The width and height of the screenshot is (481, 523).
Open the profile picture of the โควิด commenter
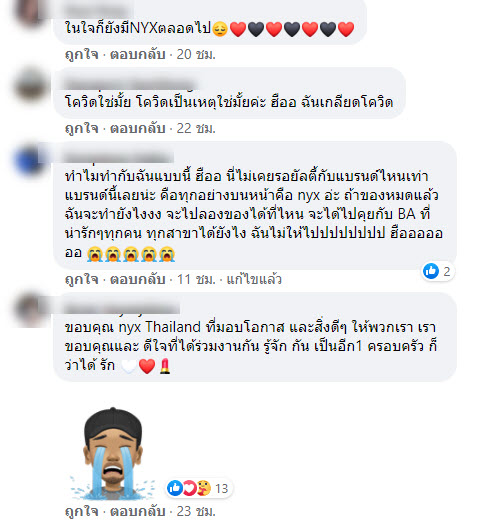[30, 86]
